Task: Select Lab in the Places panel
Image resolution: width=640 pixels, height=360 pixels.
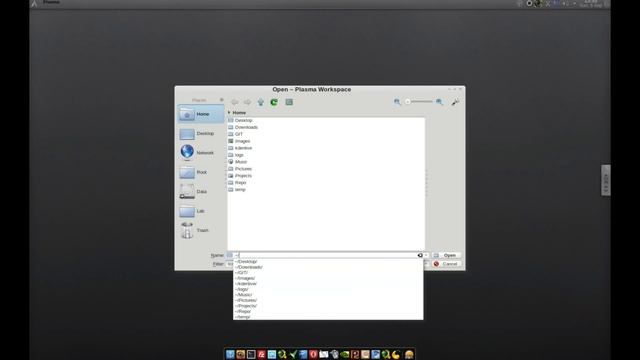Action: tap(201, 211)
